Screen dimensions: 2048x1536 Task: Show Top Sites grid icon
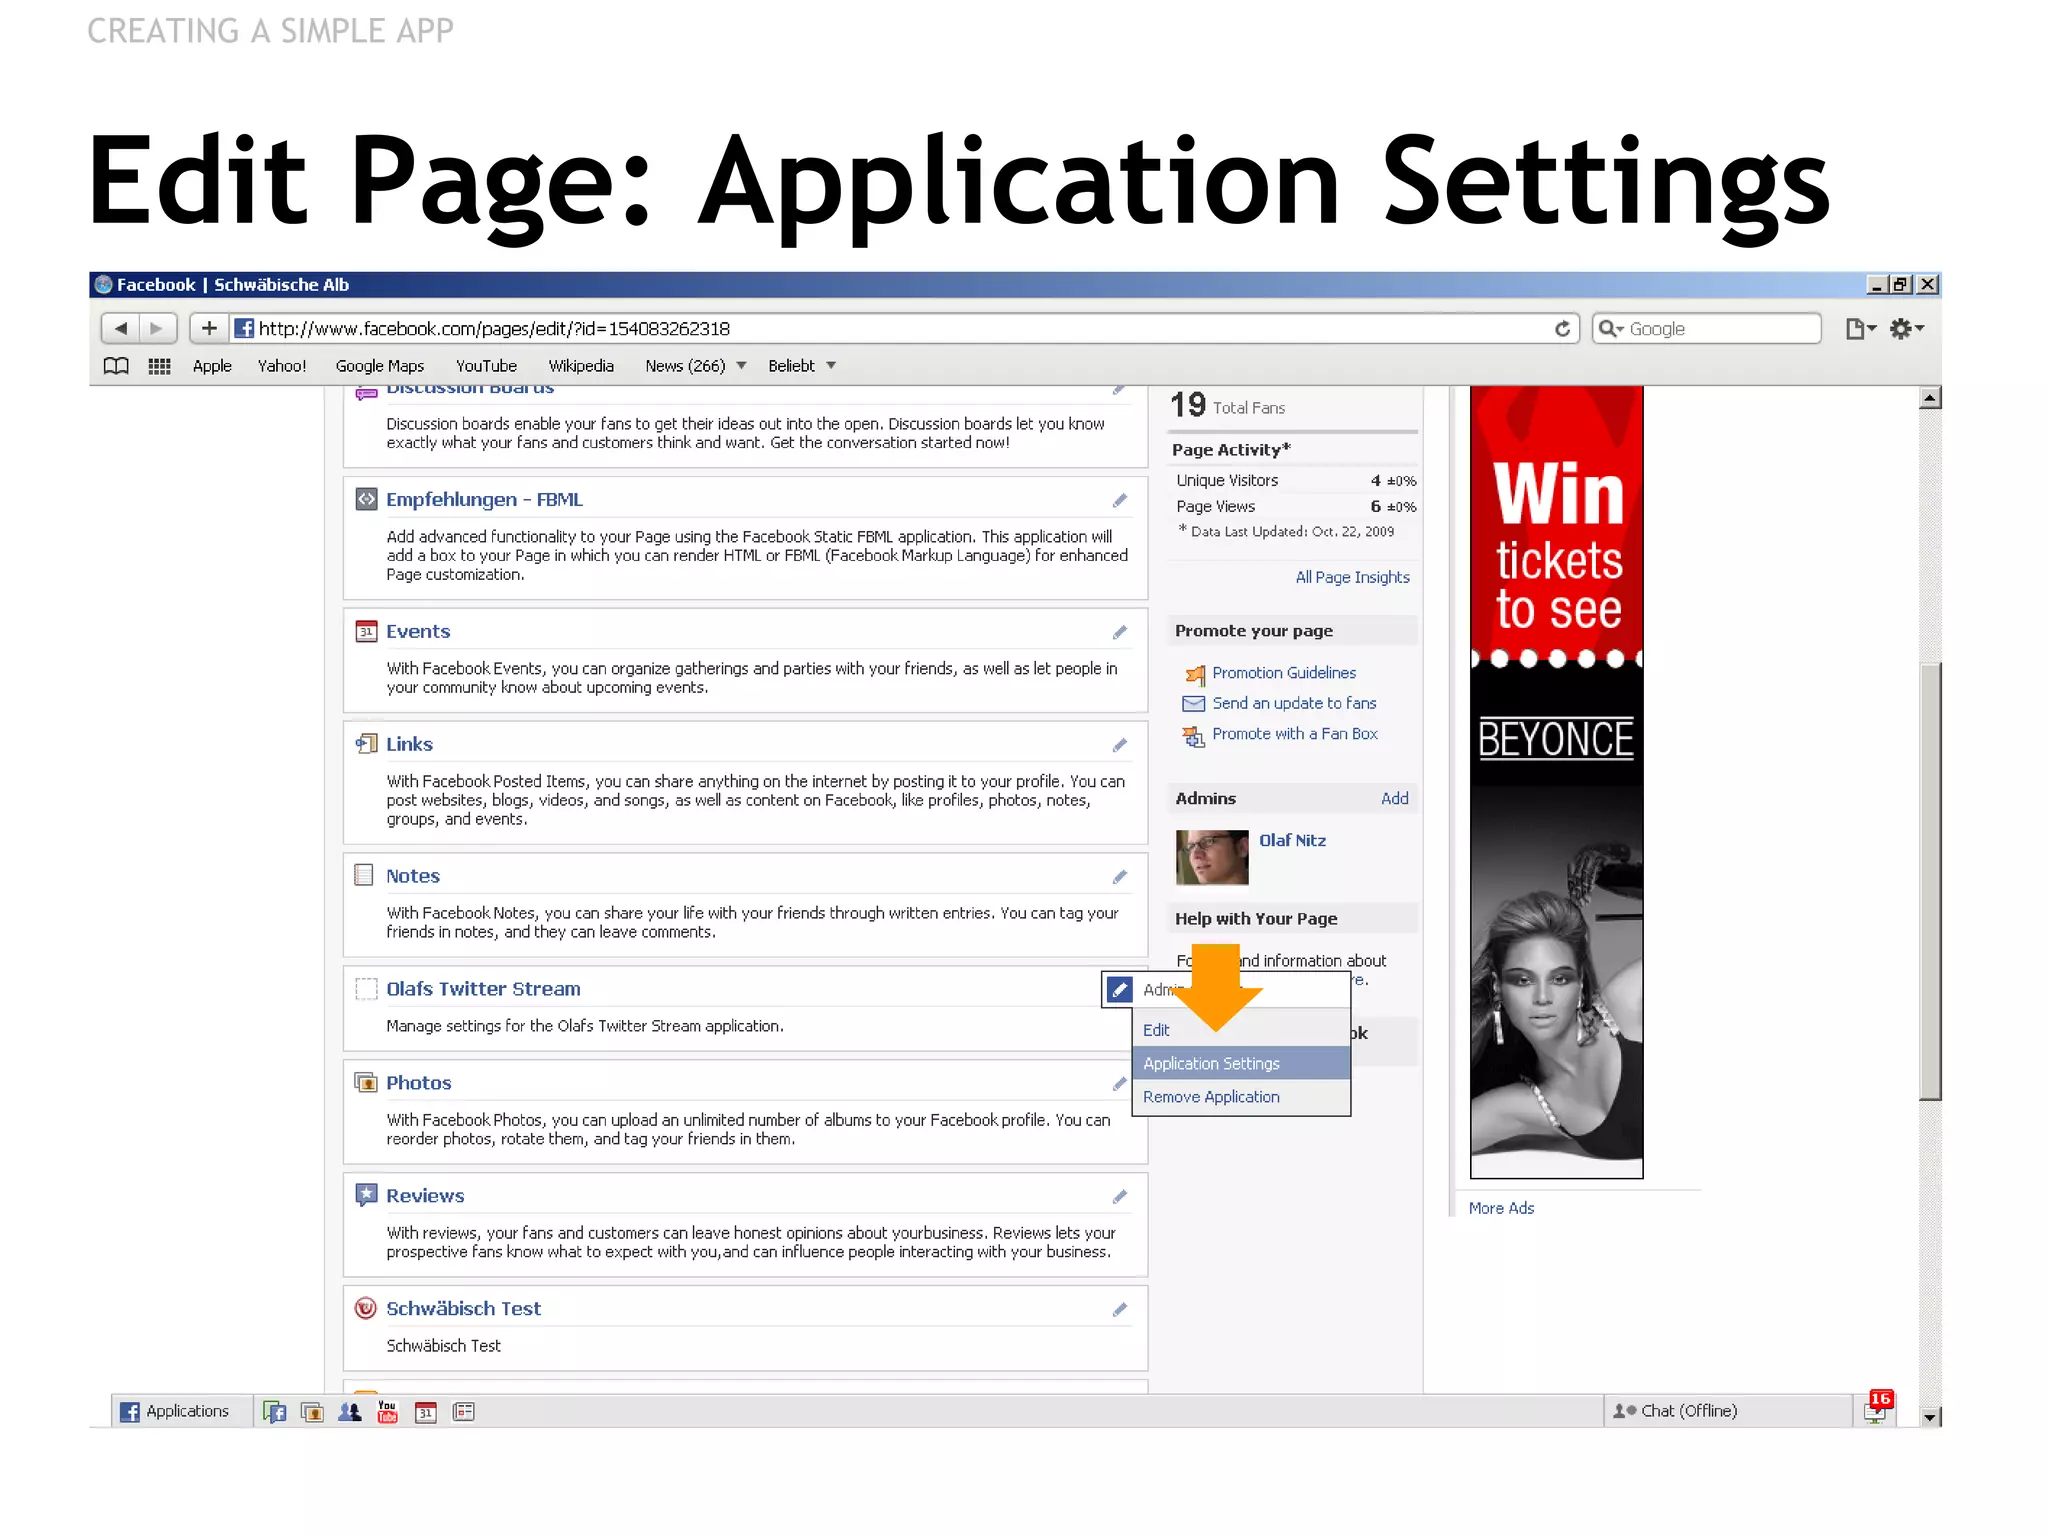click(x=159, y=366)
